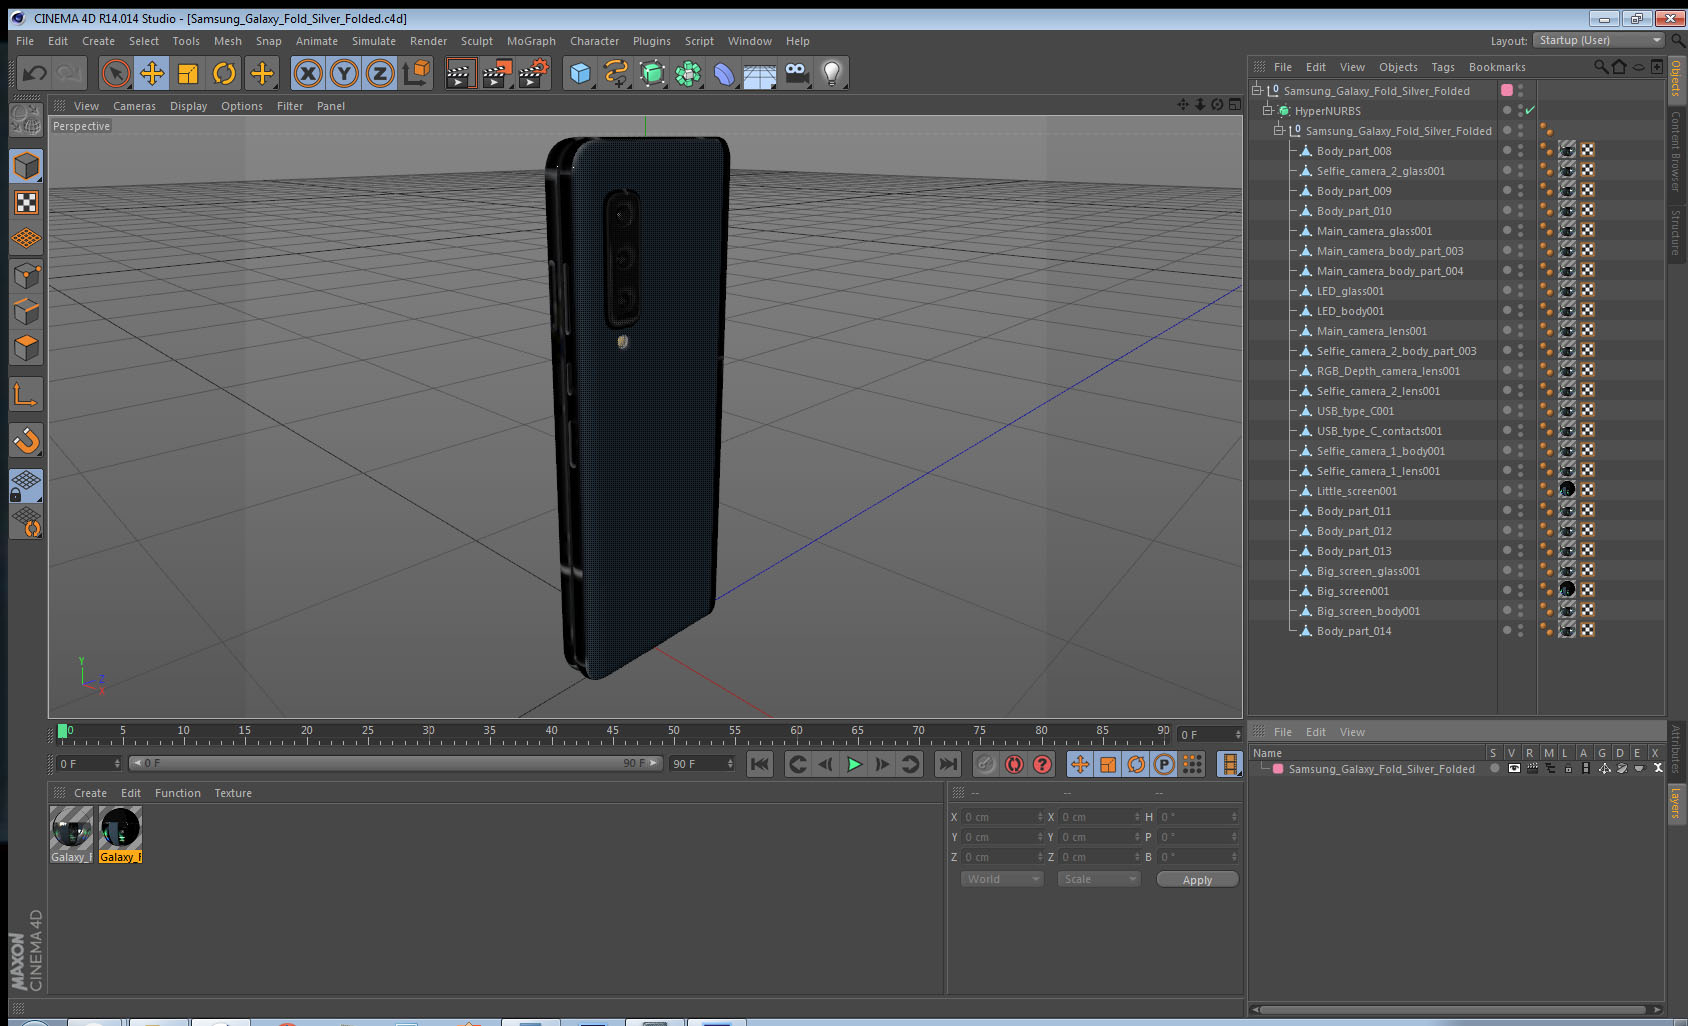Collapse the HyperNURBS tree node
Image resolution: width=1688 pixels, height=1026 pixels.
[x=1267, y=110]
